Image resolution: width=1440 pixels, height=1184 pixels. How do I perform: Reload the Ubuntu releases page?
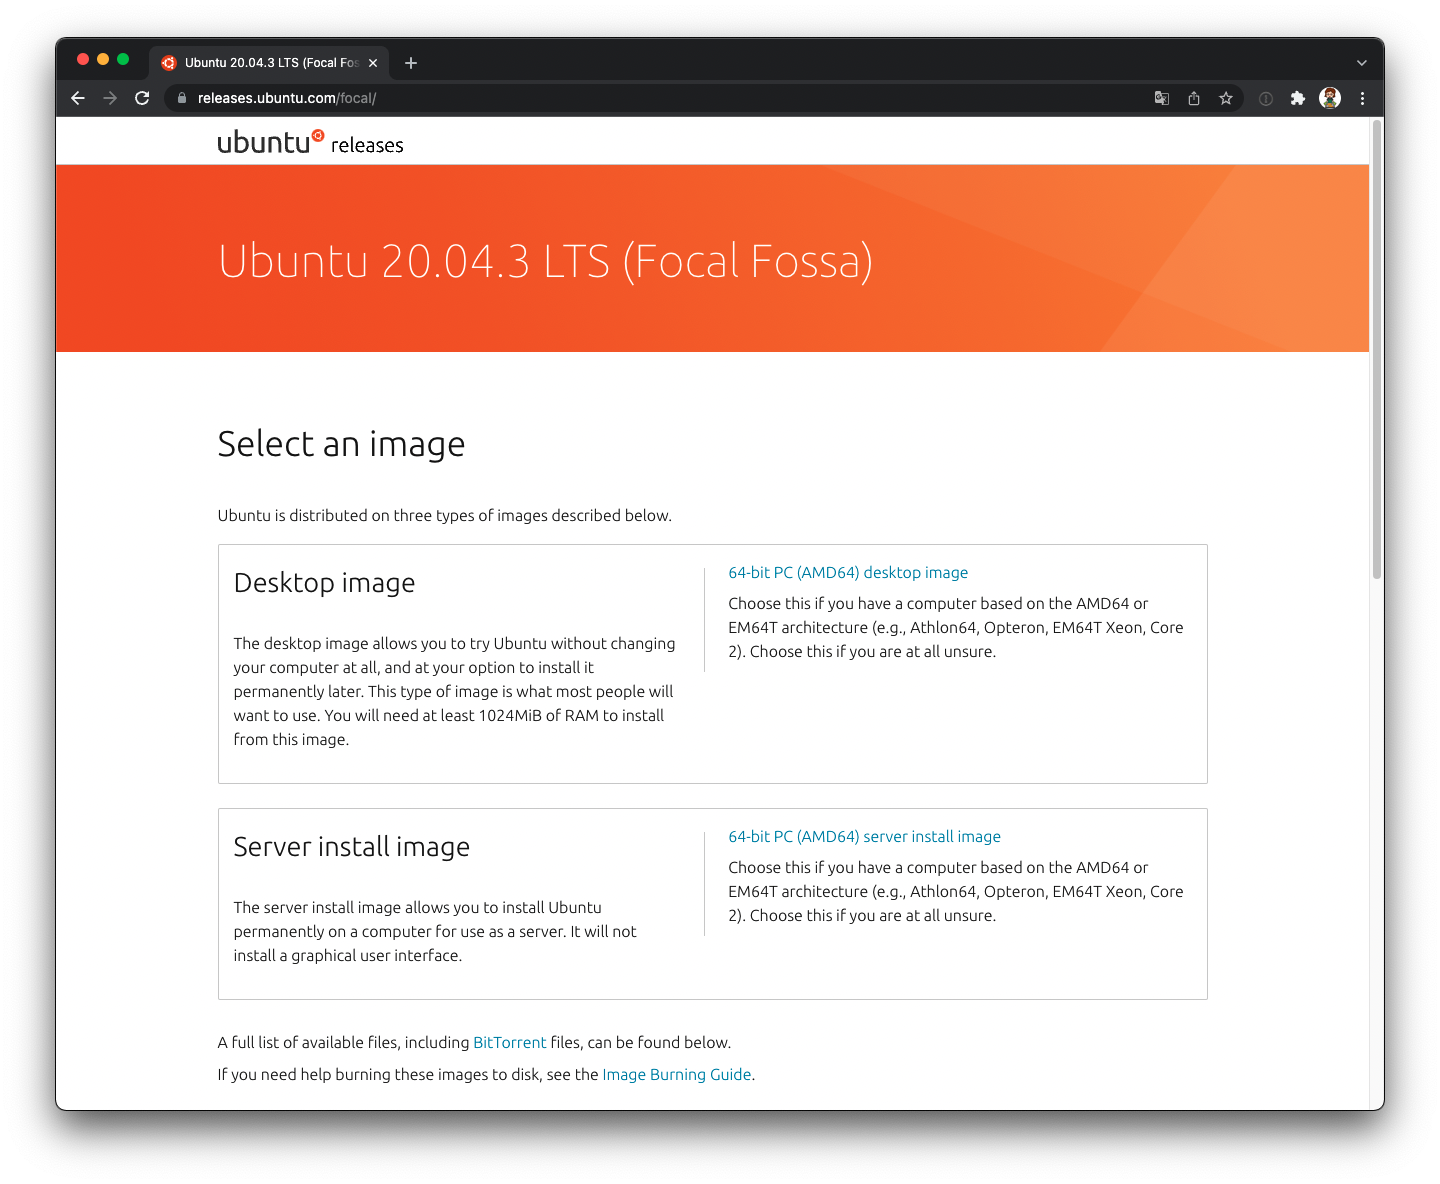pos(142,98)
